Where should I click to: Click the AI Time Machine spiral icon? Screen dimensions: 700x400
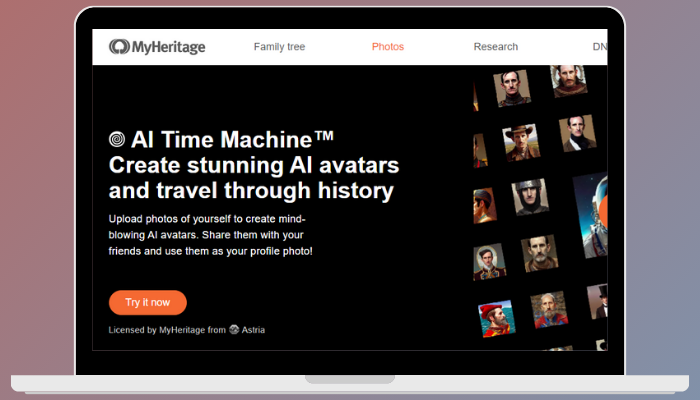(117, 139)
